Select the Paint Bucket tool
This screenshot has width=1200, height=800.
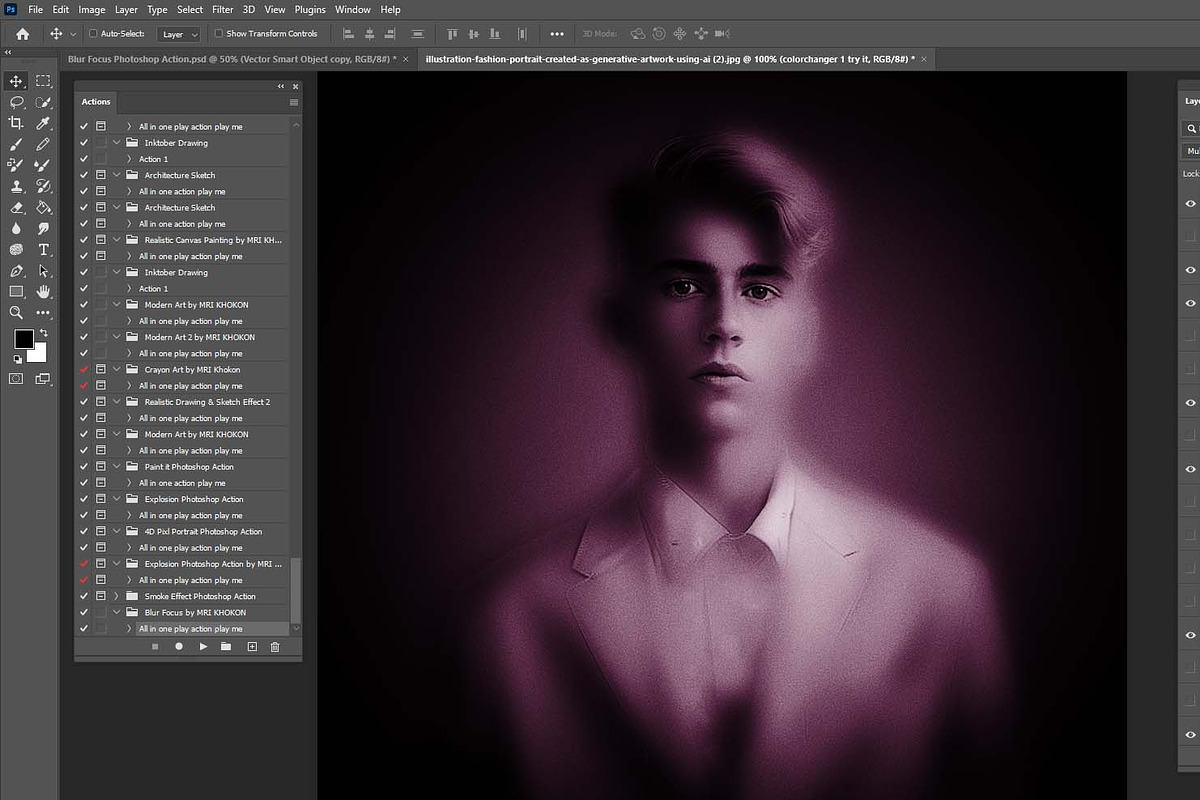(x=44, y=207)
